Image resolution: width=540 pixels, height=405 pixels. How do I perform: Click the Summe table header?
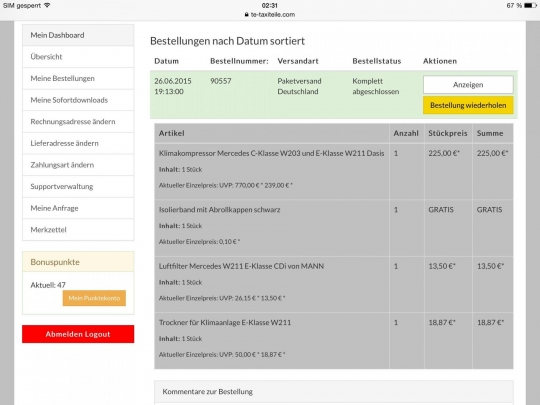(x=490, y=134)
